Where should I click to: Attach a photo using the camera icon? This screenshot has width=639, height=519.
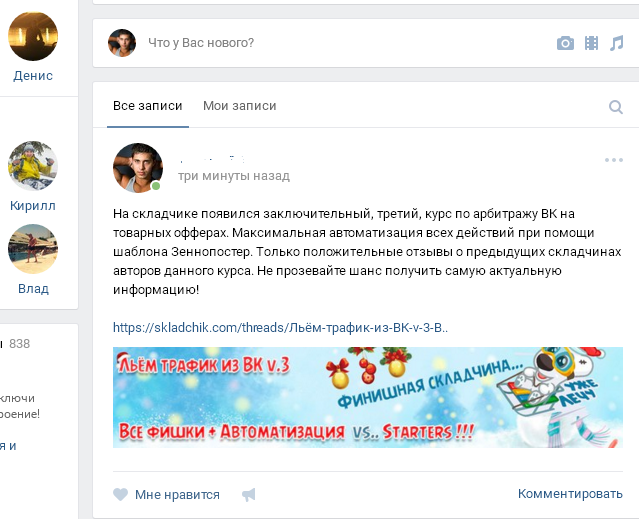pos(565,43)
